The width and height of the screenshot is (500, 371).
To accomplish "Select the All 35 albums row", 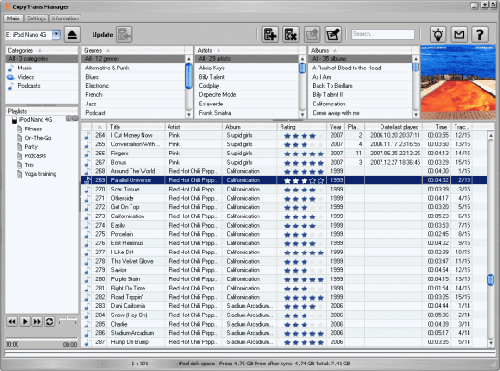I will point(360,59).
